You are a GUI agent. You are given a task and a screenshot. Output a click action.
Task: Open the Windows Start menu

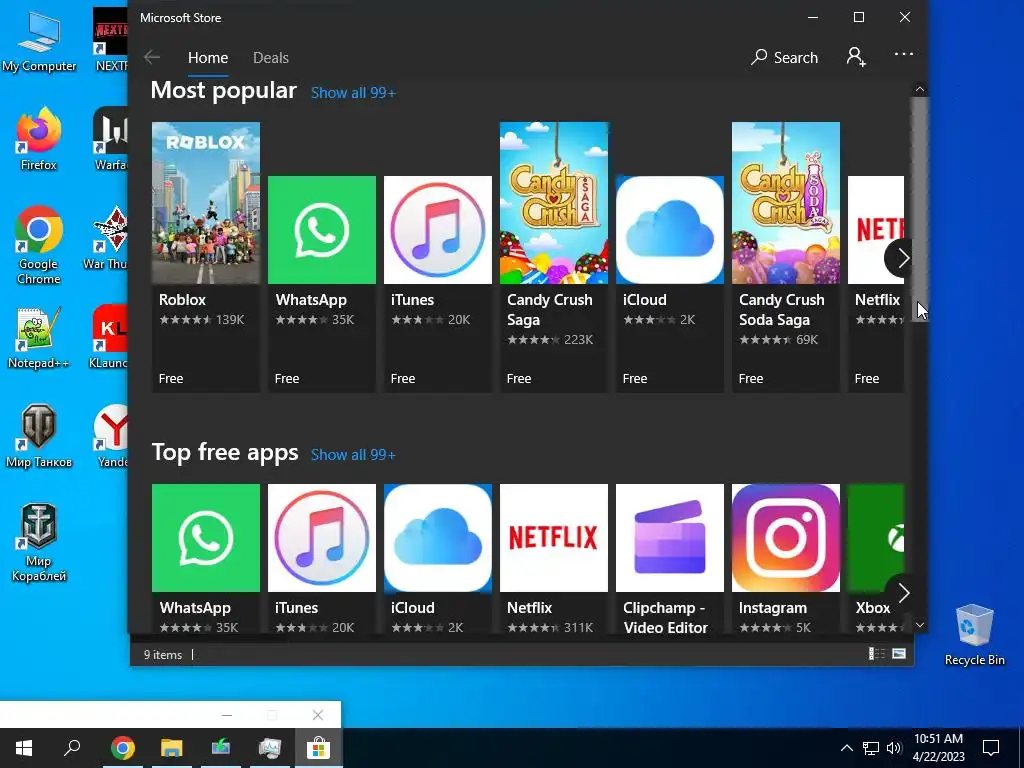click(24, 748)
